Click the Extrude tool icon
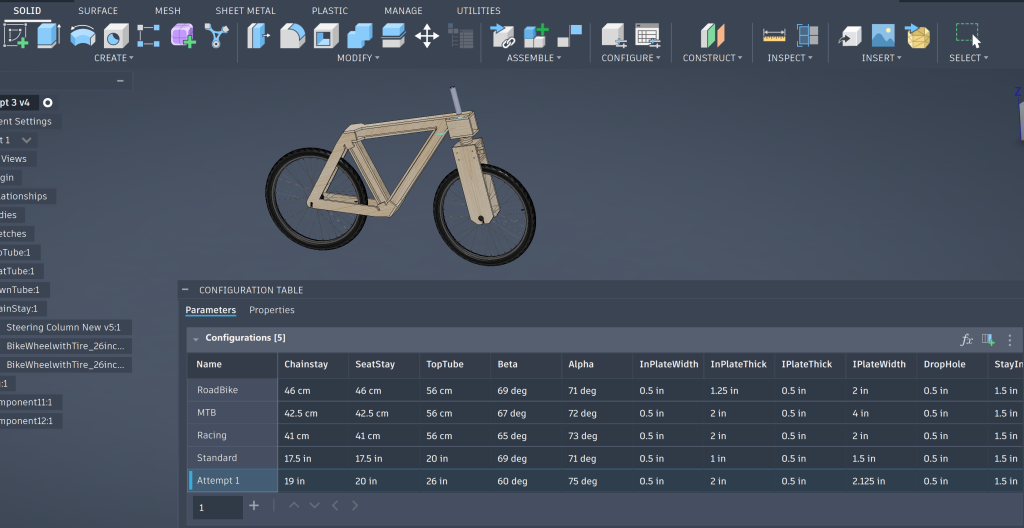This screenshot has width=1024, height=528. pyautogui.click(x=49, y=36)
